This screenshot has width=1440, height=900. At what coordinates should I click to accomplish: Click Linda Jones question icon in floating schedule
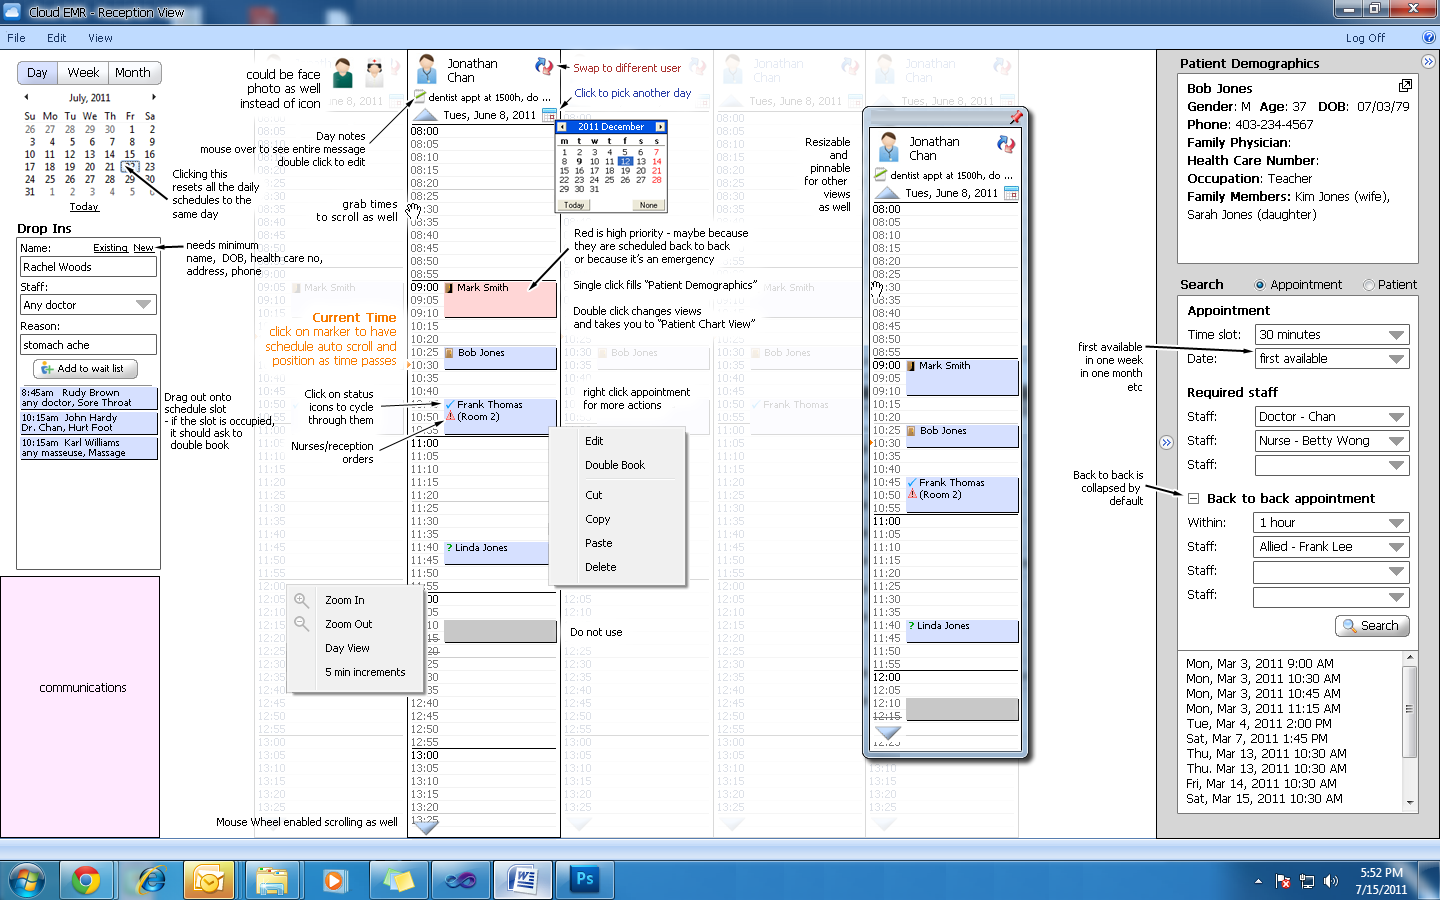[911, 626]
